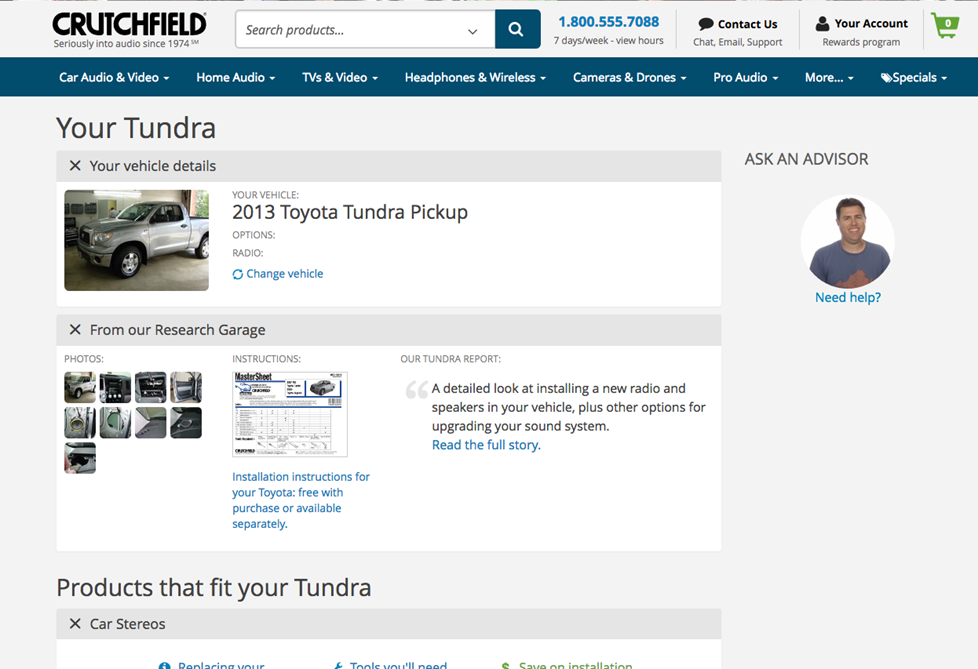
Task: Click the 2013 Toyota Tundra vehicle photo
Action: point(137,240)
